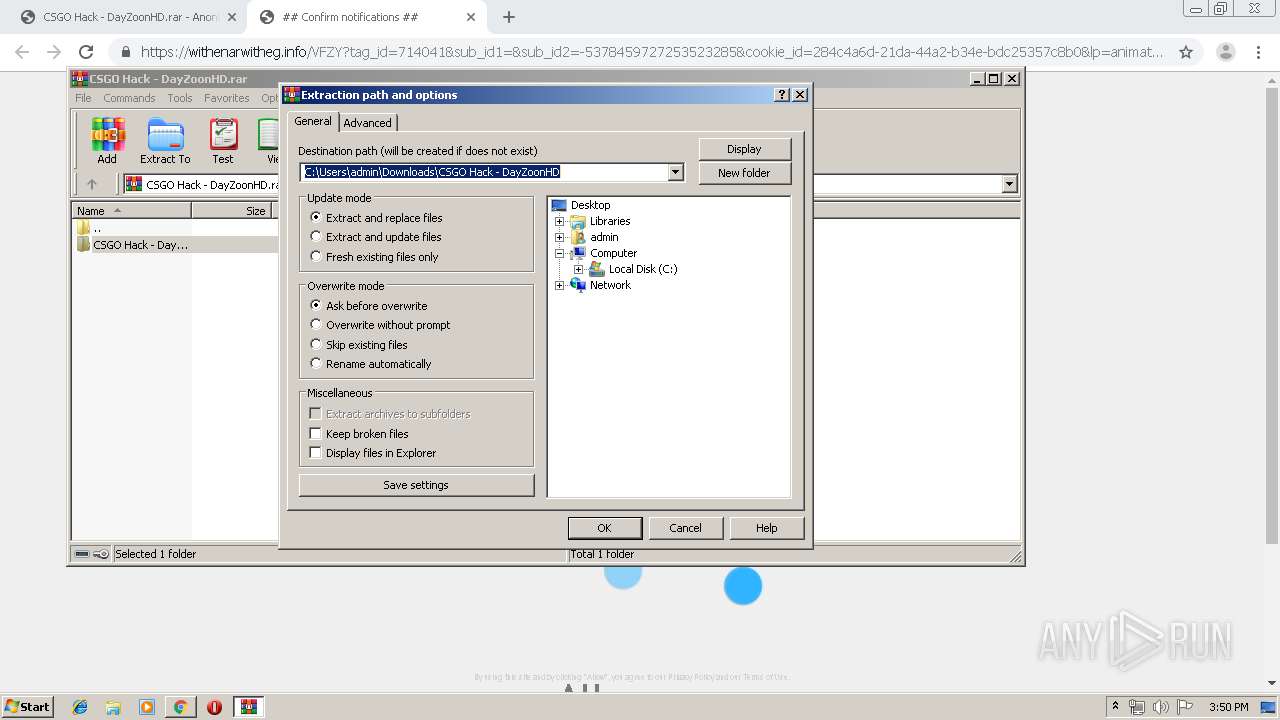This screenshot has height=720, width=1280.
Task: Click the WinRAR taskbar icon
Action: 248,707
